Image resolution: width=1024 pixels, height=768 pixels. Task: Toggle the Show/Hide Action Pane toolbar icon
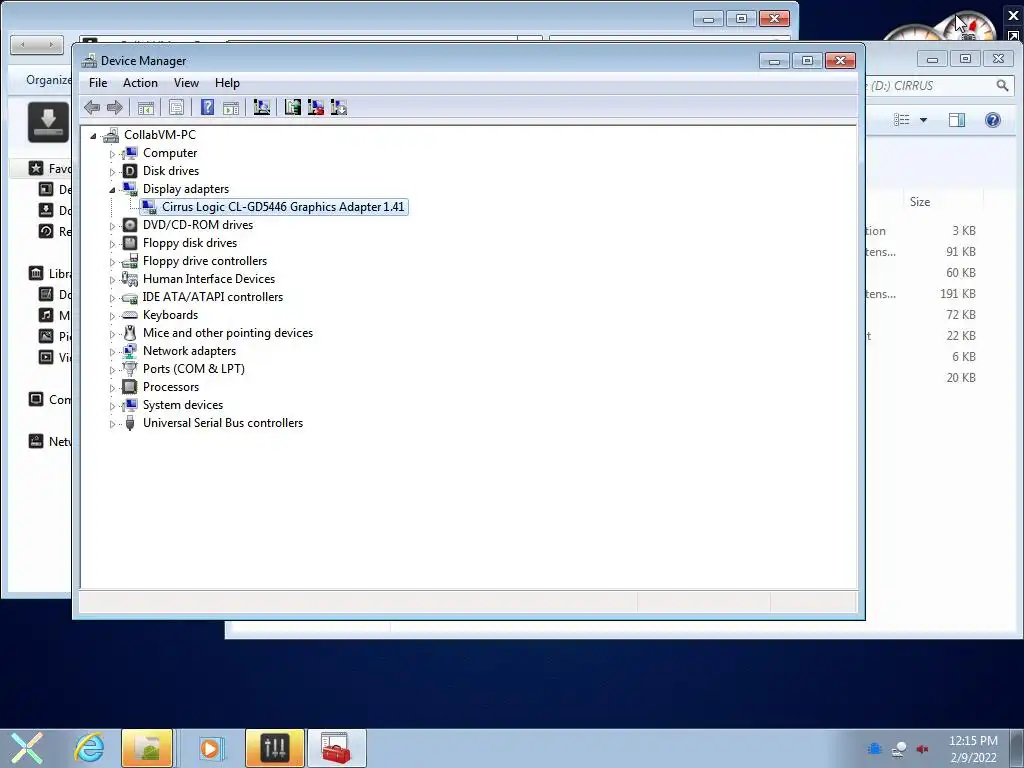coord(231,107)
